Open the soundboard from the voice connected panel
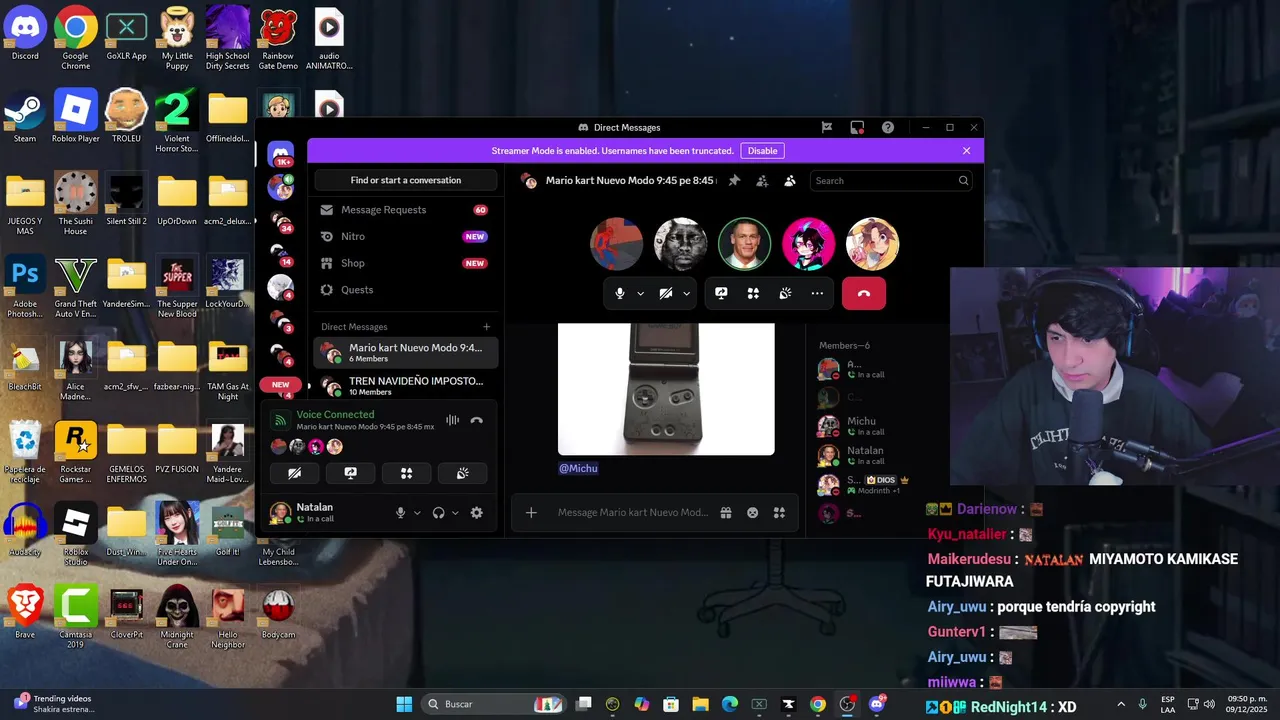 [462, 473]
